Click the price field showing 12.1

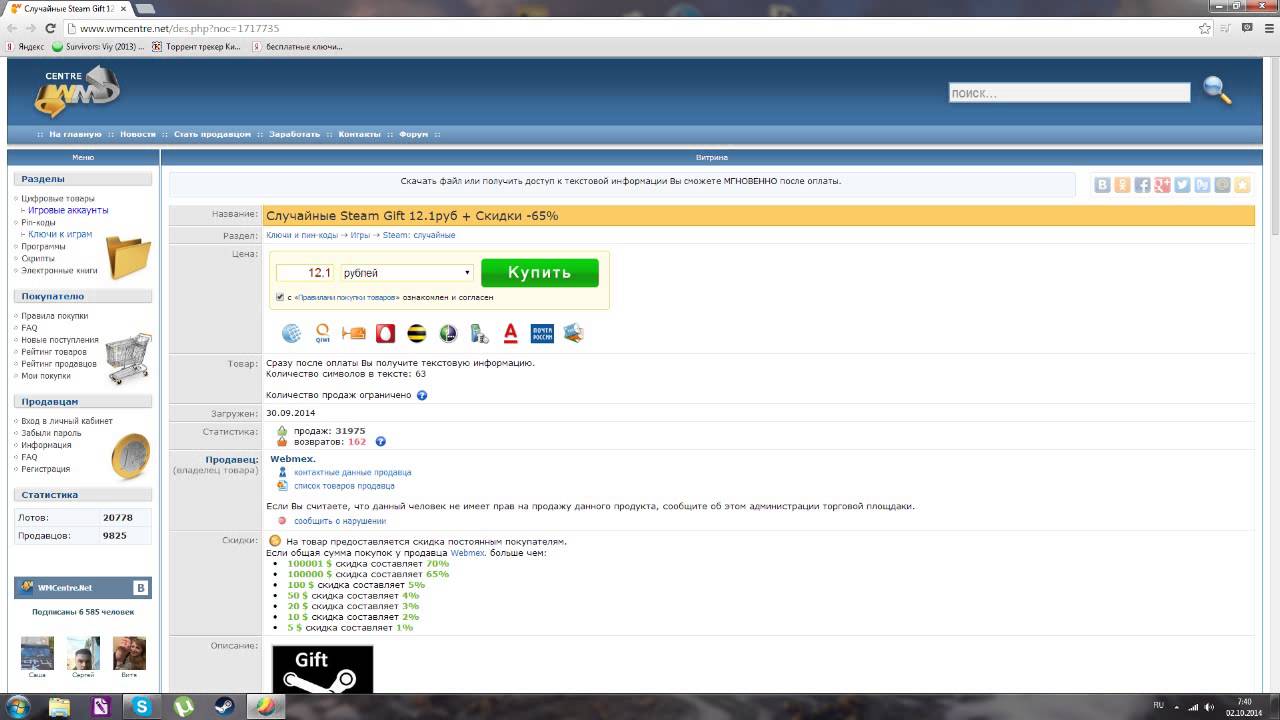coord(305,272)
